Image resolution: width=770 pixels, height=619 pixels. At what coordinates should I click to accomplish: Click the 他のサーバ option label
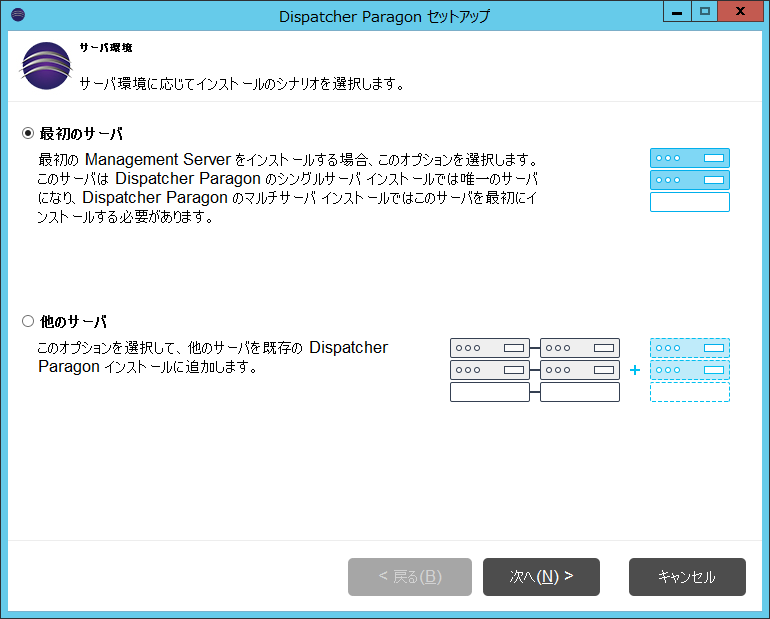click(73, 322)
